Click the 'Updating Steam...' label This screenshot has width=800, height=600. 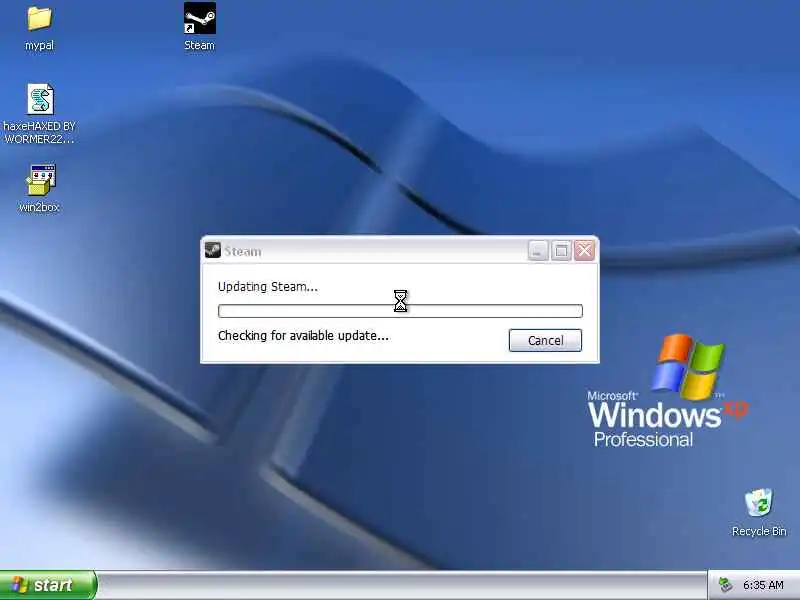(267, 287)
